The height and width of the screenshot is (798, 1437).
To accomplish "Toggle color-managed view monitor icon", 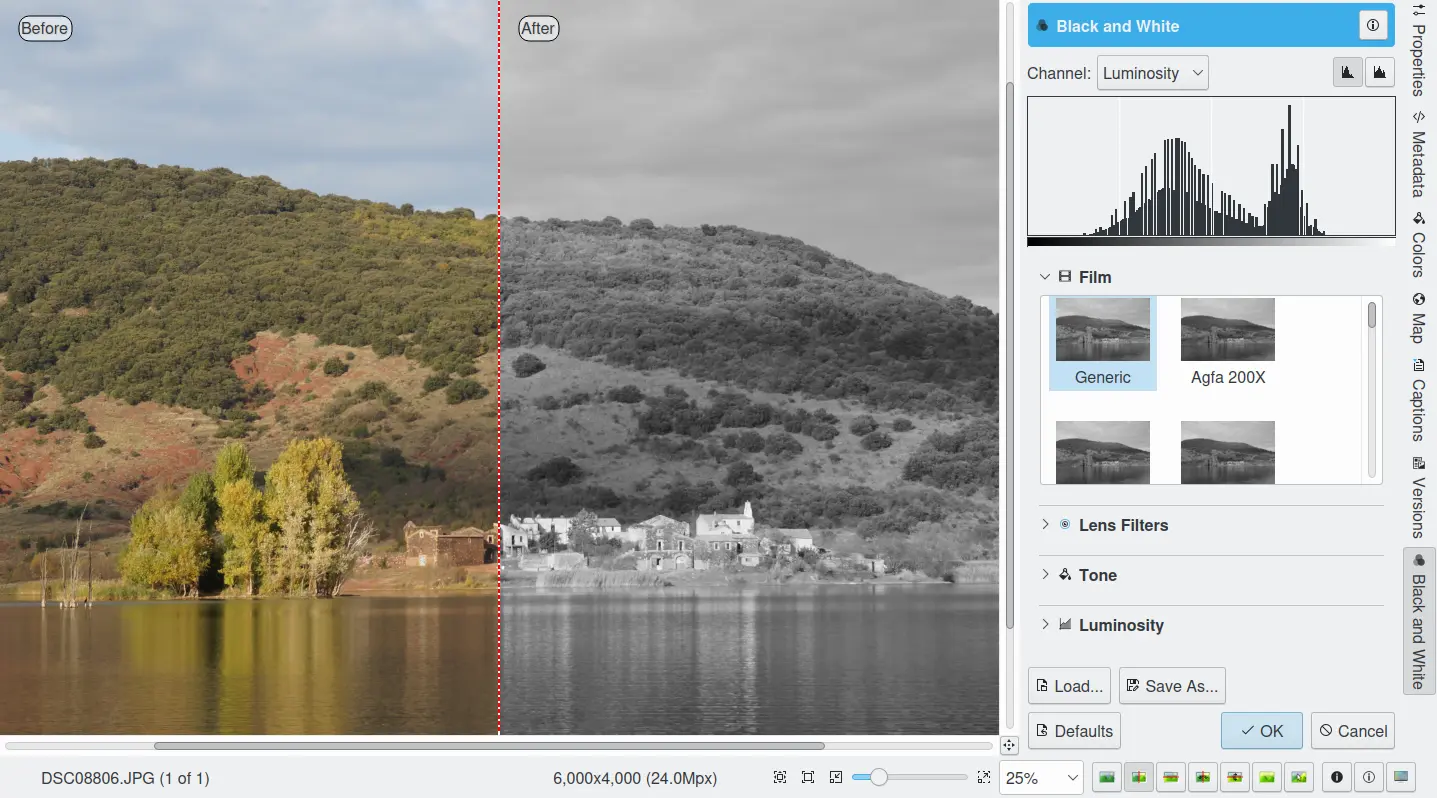I will 1401,777.
